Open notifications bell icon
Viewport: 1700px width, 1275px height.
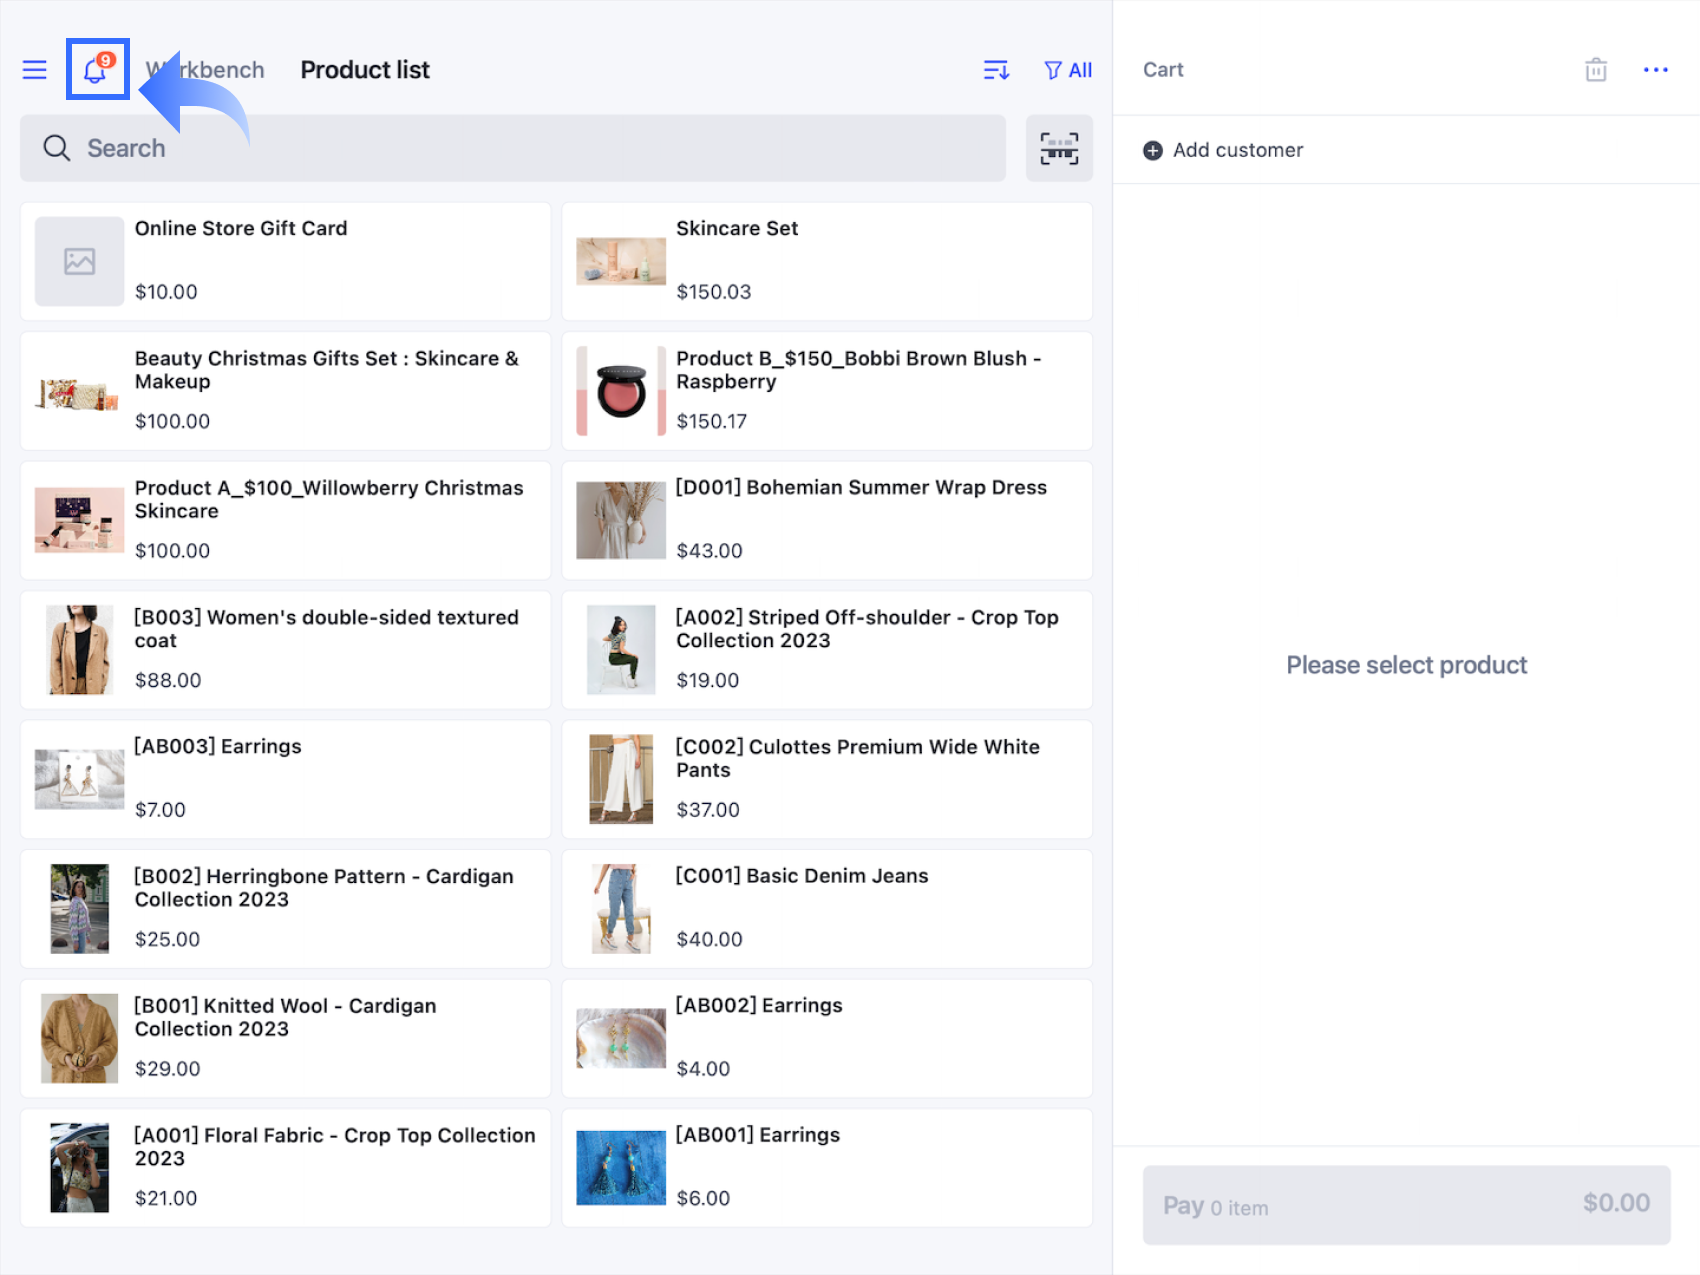tap(97, 69)
